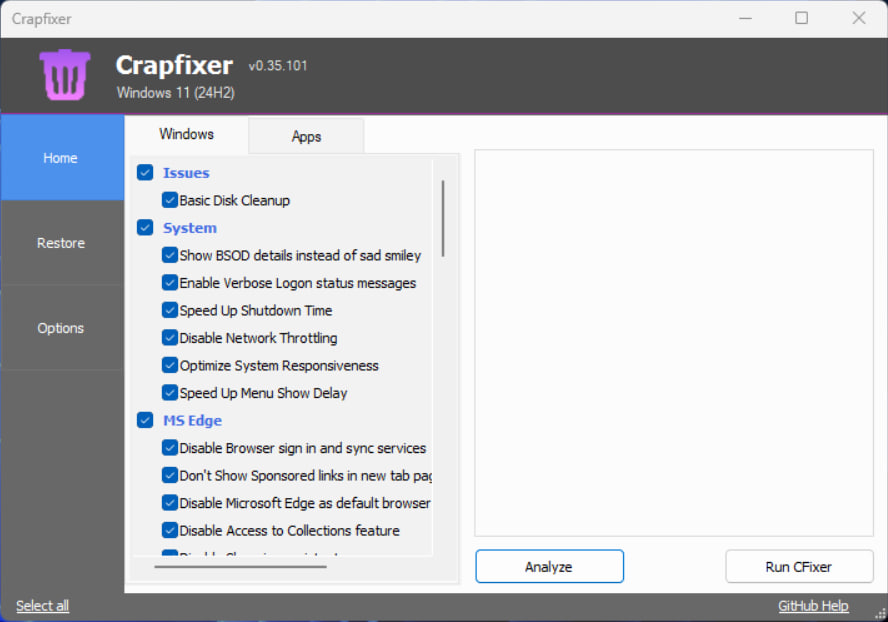Click the horizontal scrollbar under the fixes list

[240, 566]
